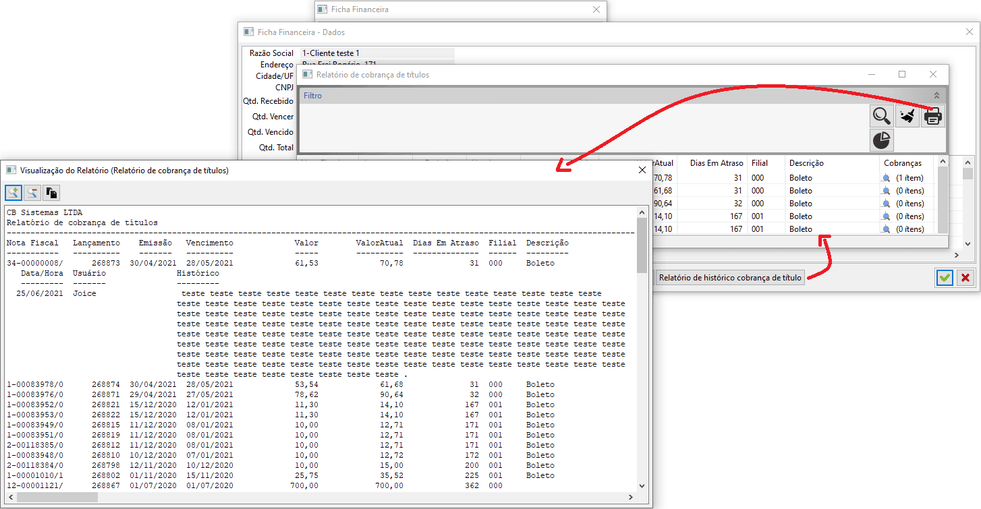
Task: Run the filter search with magnifying glass
Action: click(x=882, y=116)
